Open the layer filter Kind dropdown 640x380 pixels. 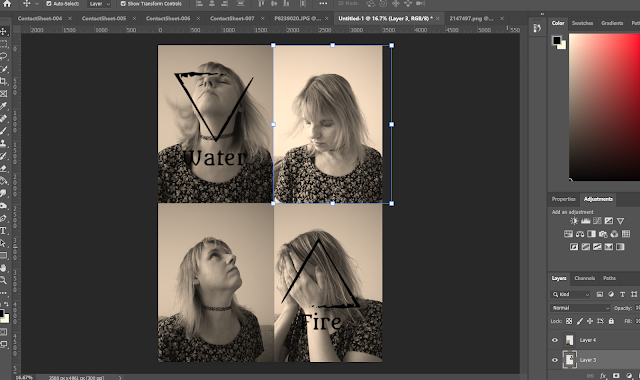pyautogui.click(x=571, y=294)
